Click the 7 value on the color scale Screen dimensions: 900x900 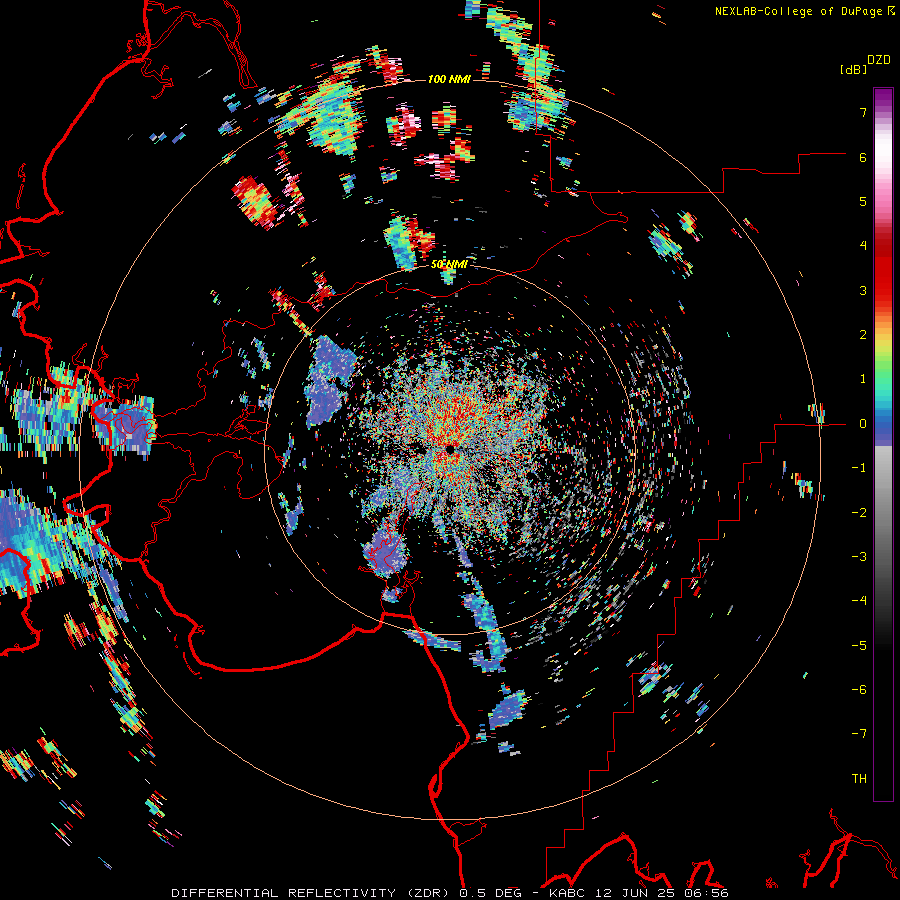click(863, 112)
